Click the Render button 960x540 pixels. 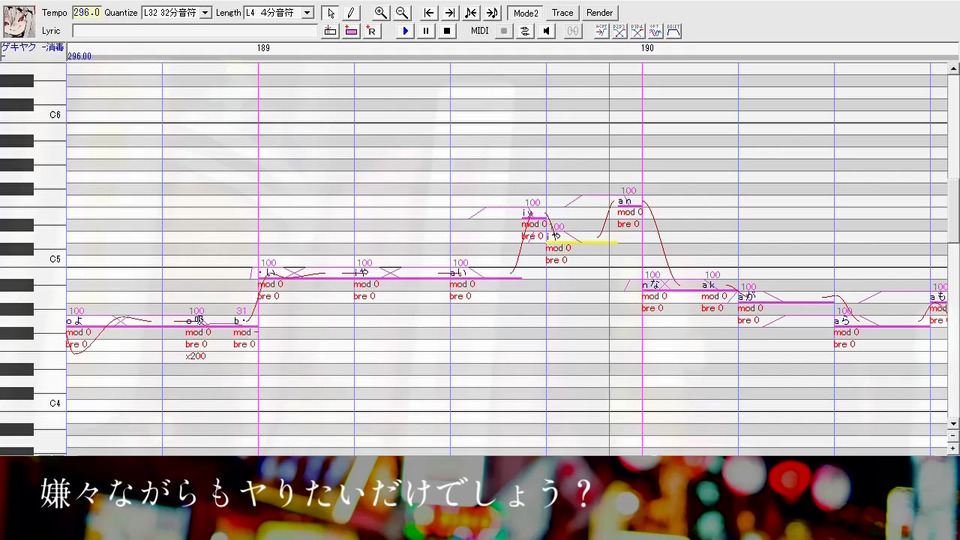click(599, 13)
